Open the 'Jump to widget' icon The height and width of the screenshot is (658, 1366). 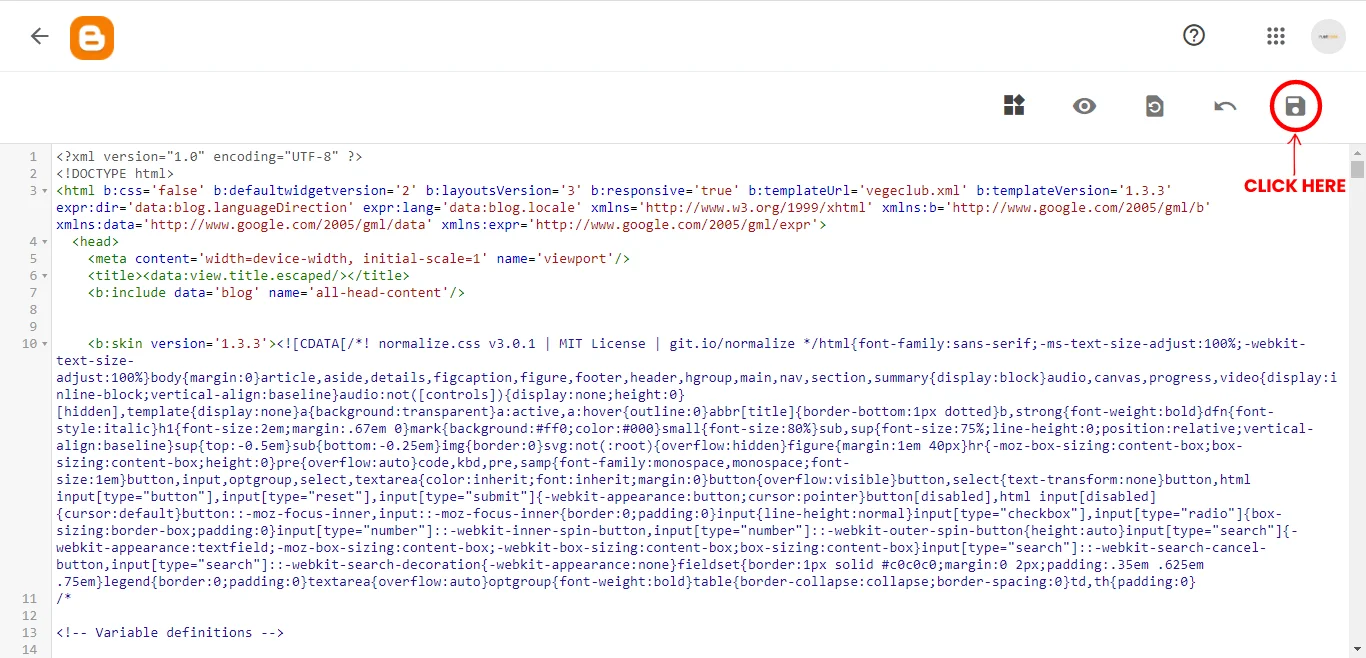pyautogui.click(x=1014, y=105)
